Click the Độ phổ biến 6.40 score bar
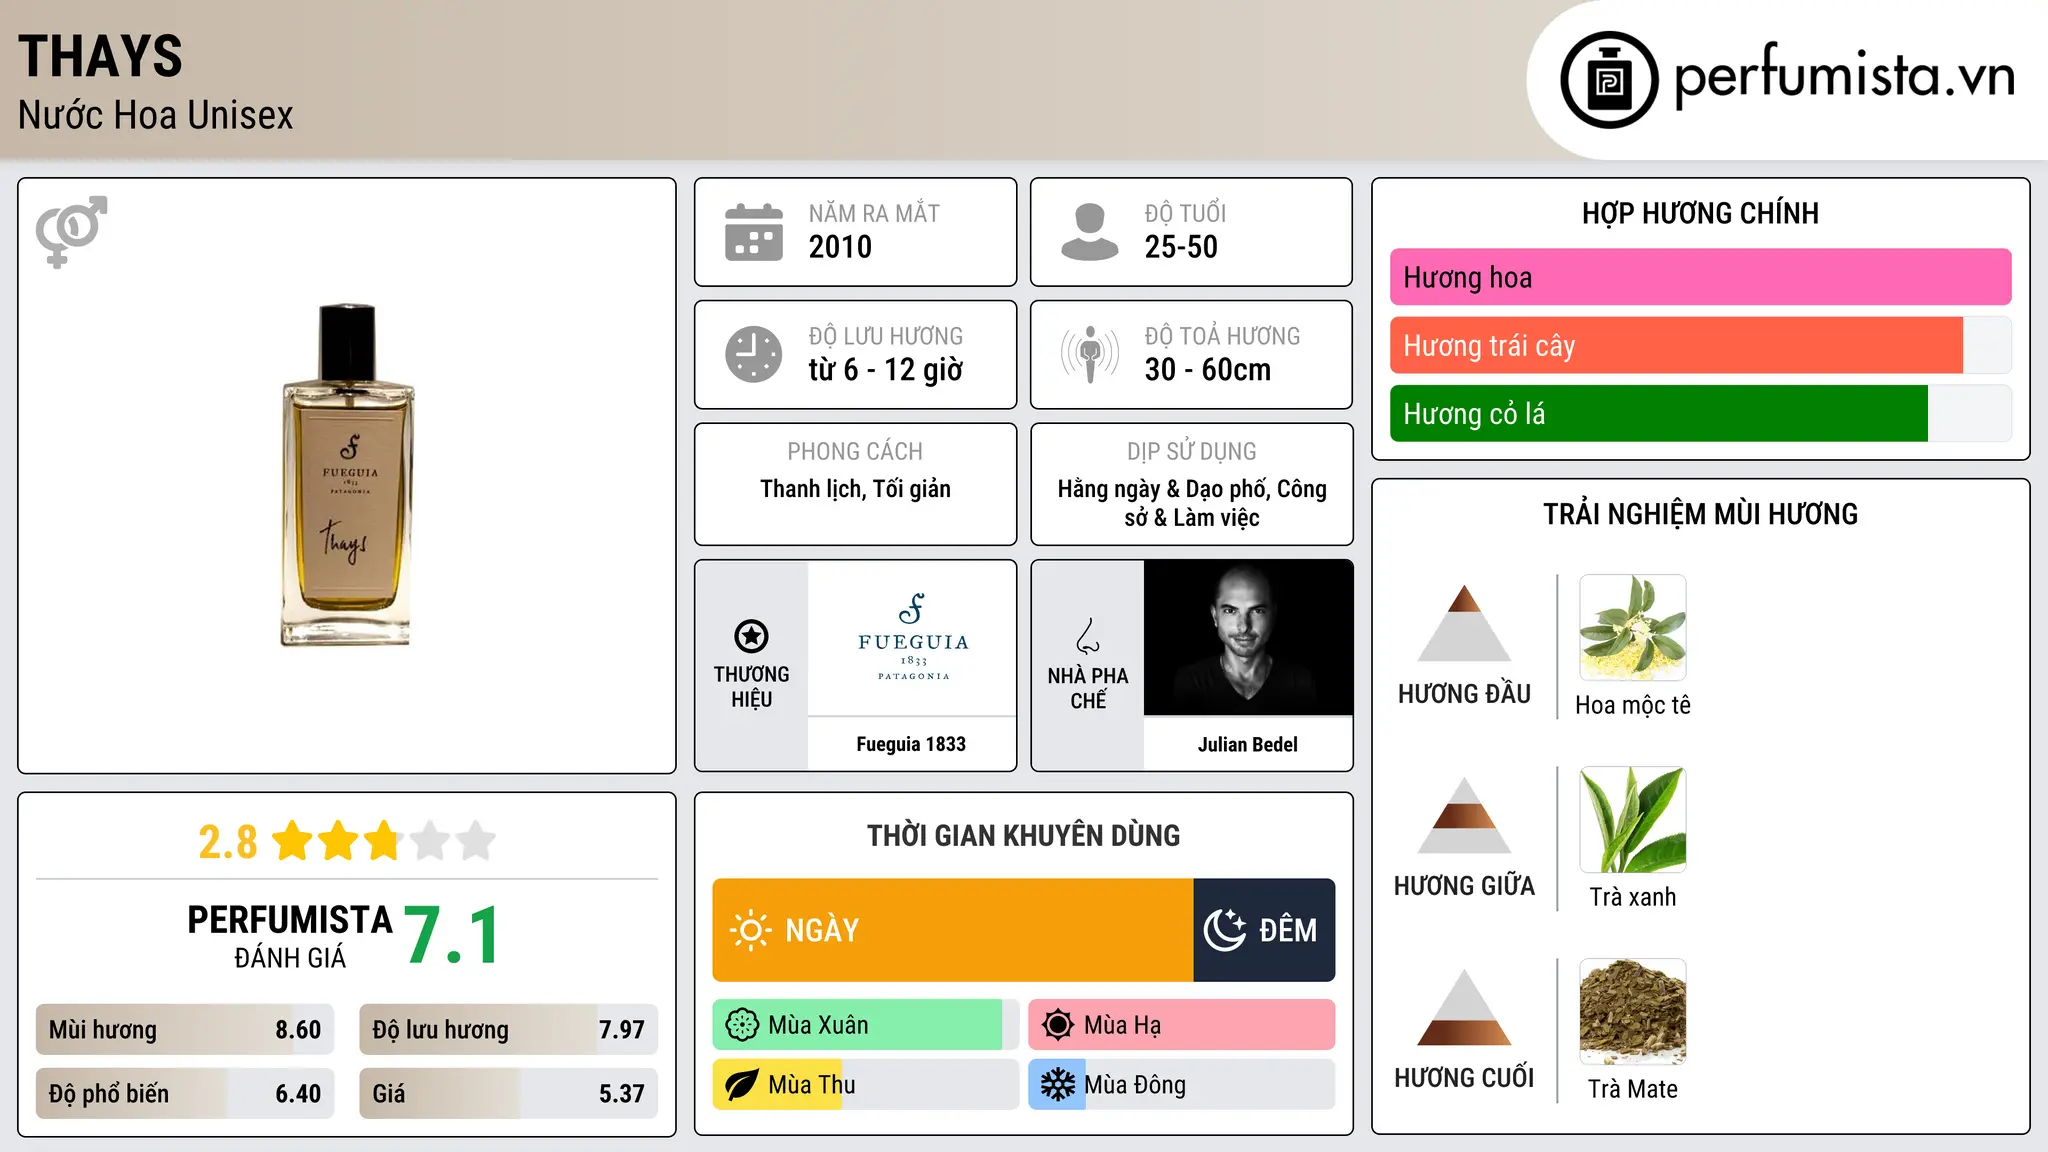Image resolution: width=2048 pixels, height=1152 pixels. point(185,1094)
